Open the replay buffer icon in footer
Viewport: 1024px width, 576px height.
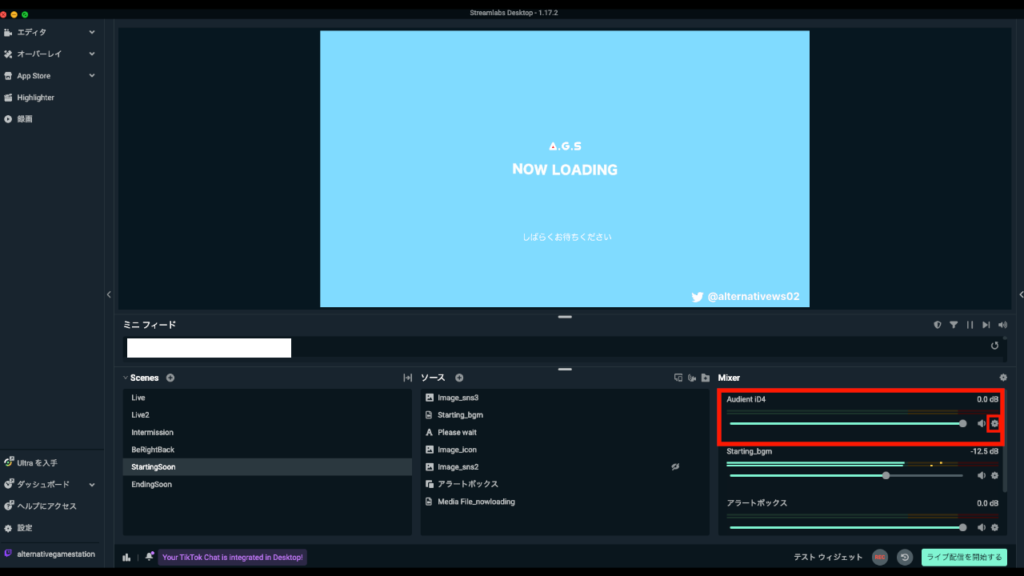(904, 557)
